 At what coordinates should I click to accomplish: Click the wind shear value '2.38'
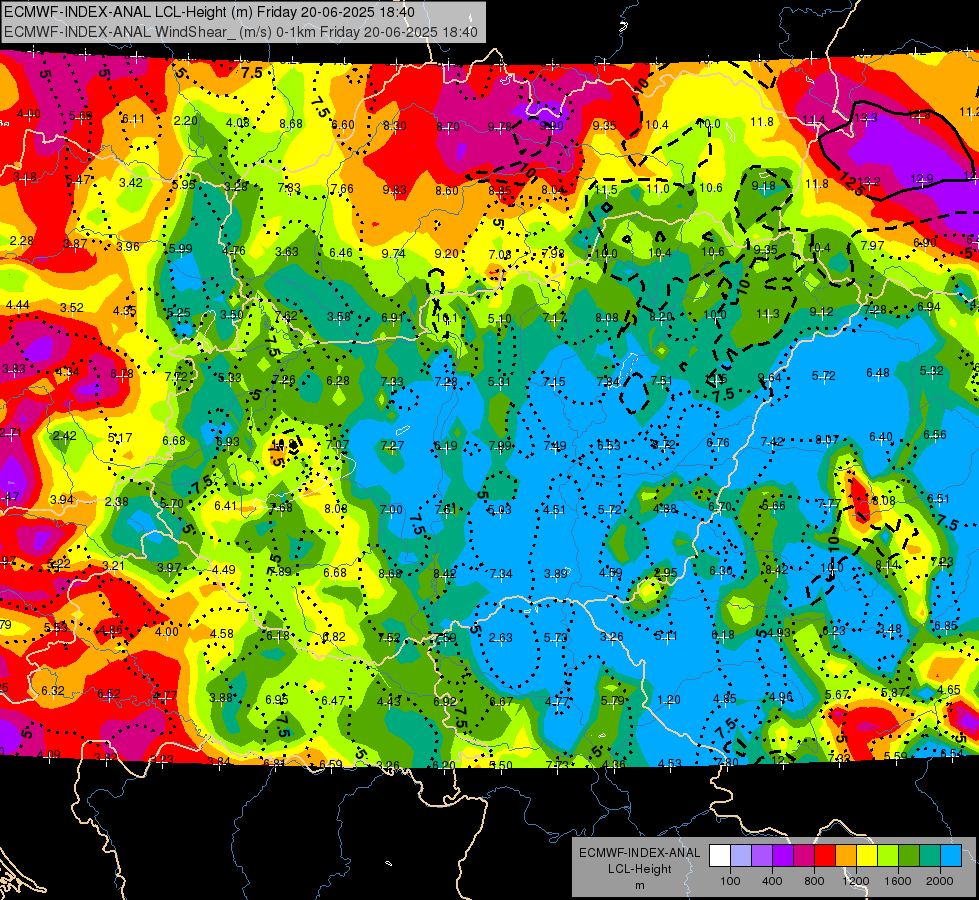[117, 502]
